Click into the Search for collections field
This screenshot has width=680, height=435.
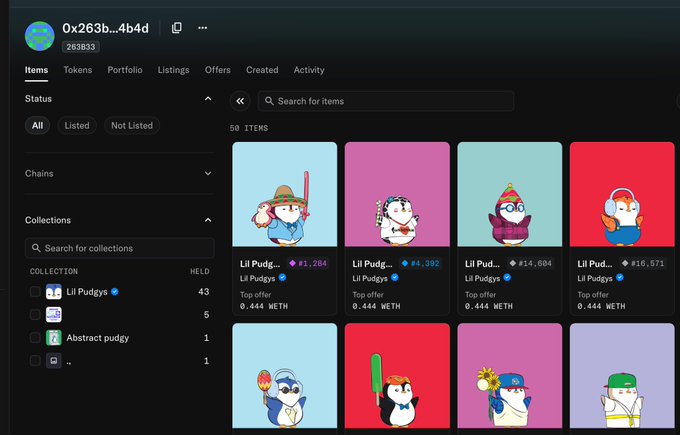coord(120,248)
